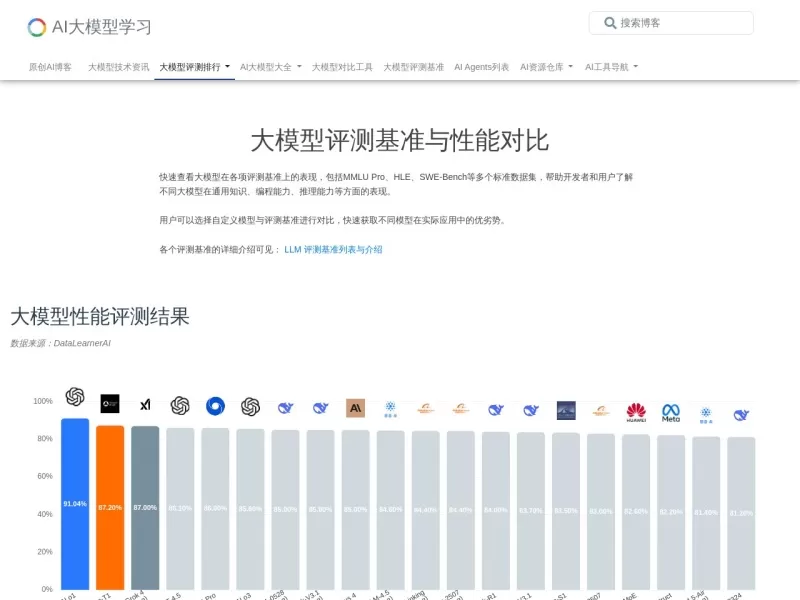Click the black square model logo in the chart
800x600 pixels.
[111, 405]
